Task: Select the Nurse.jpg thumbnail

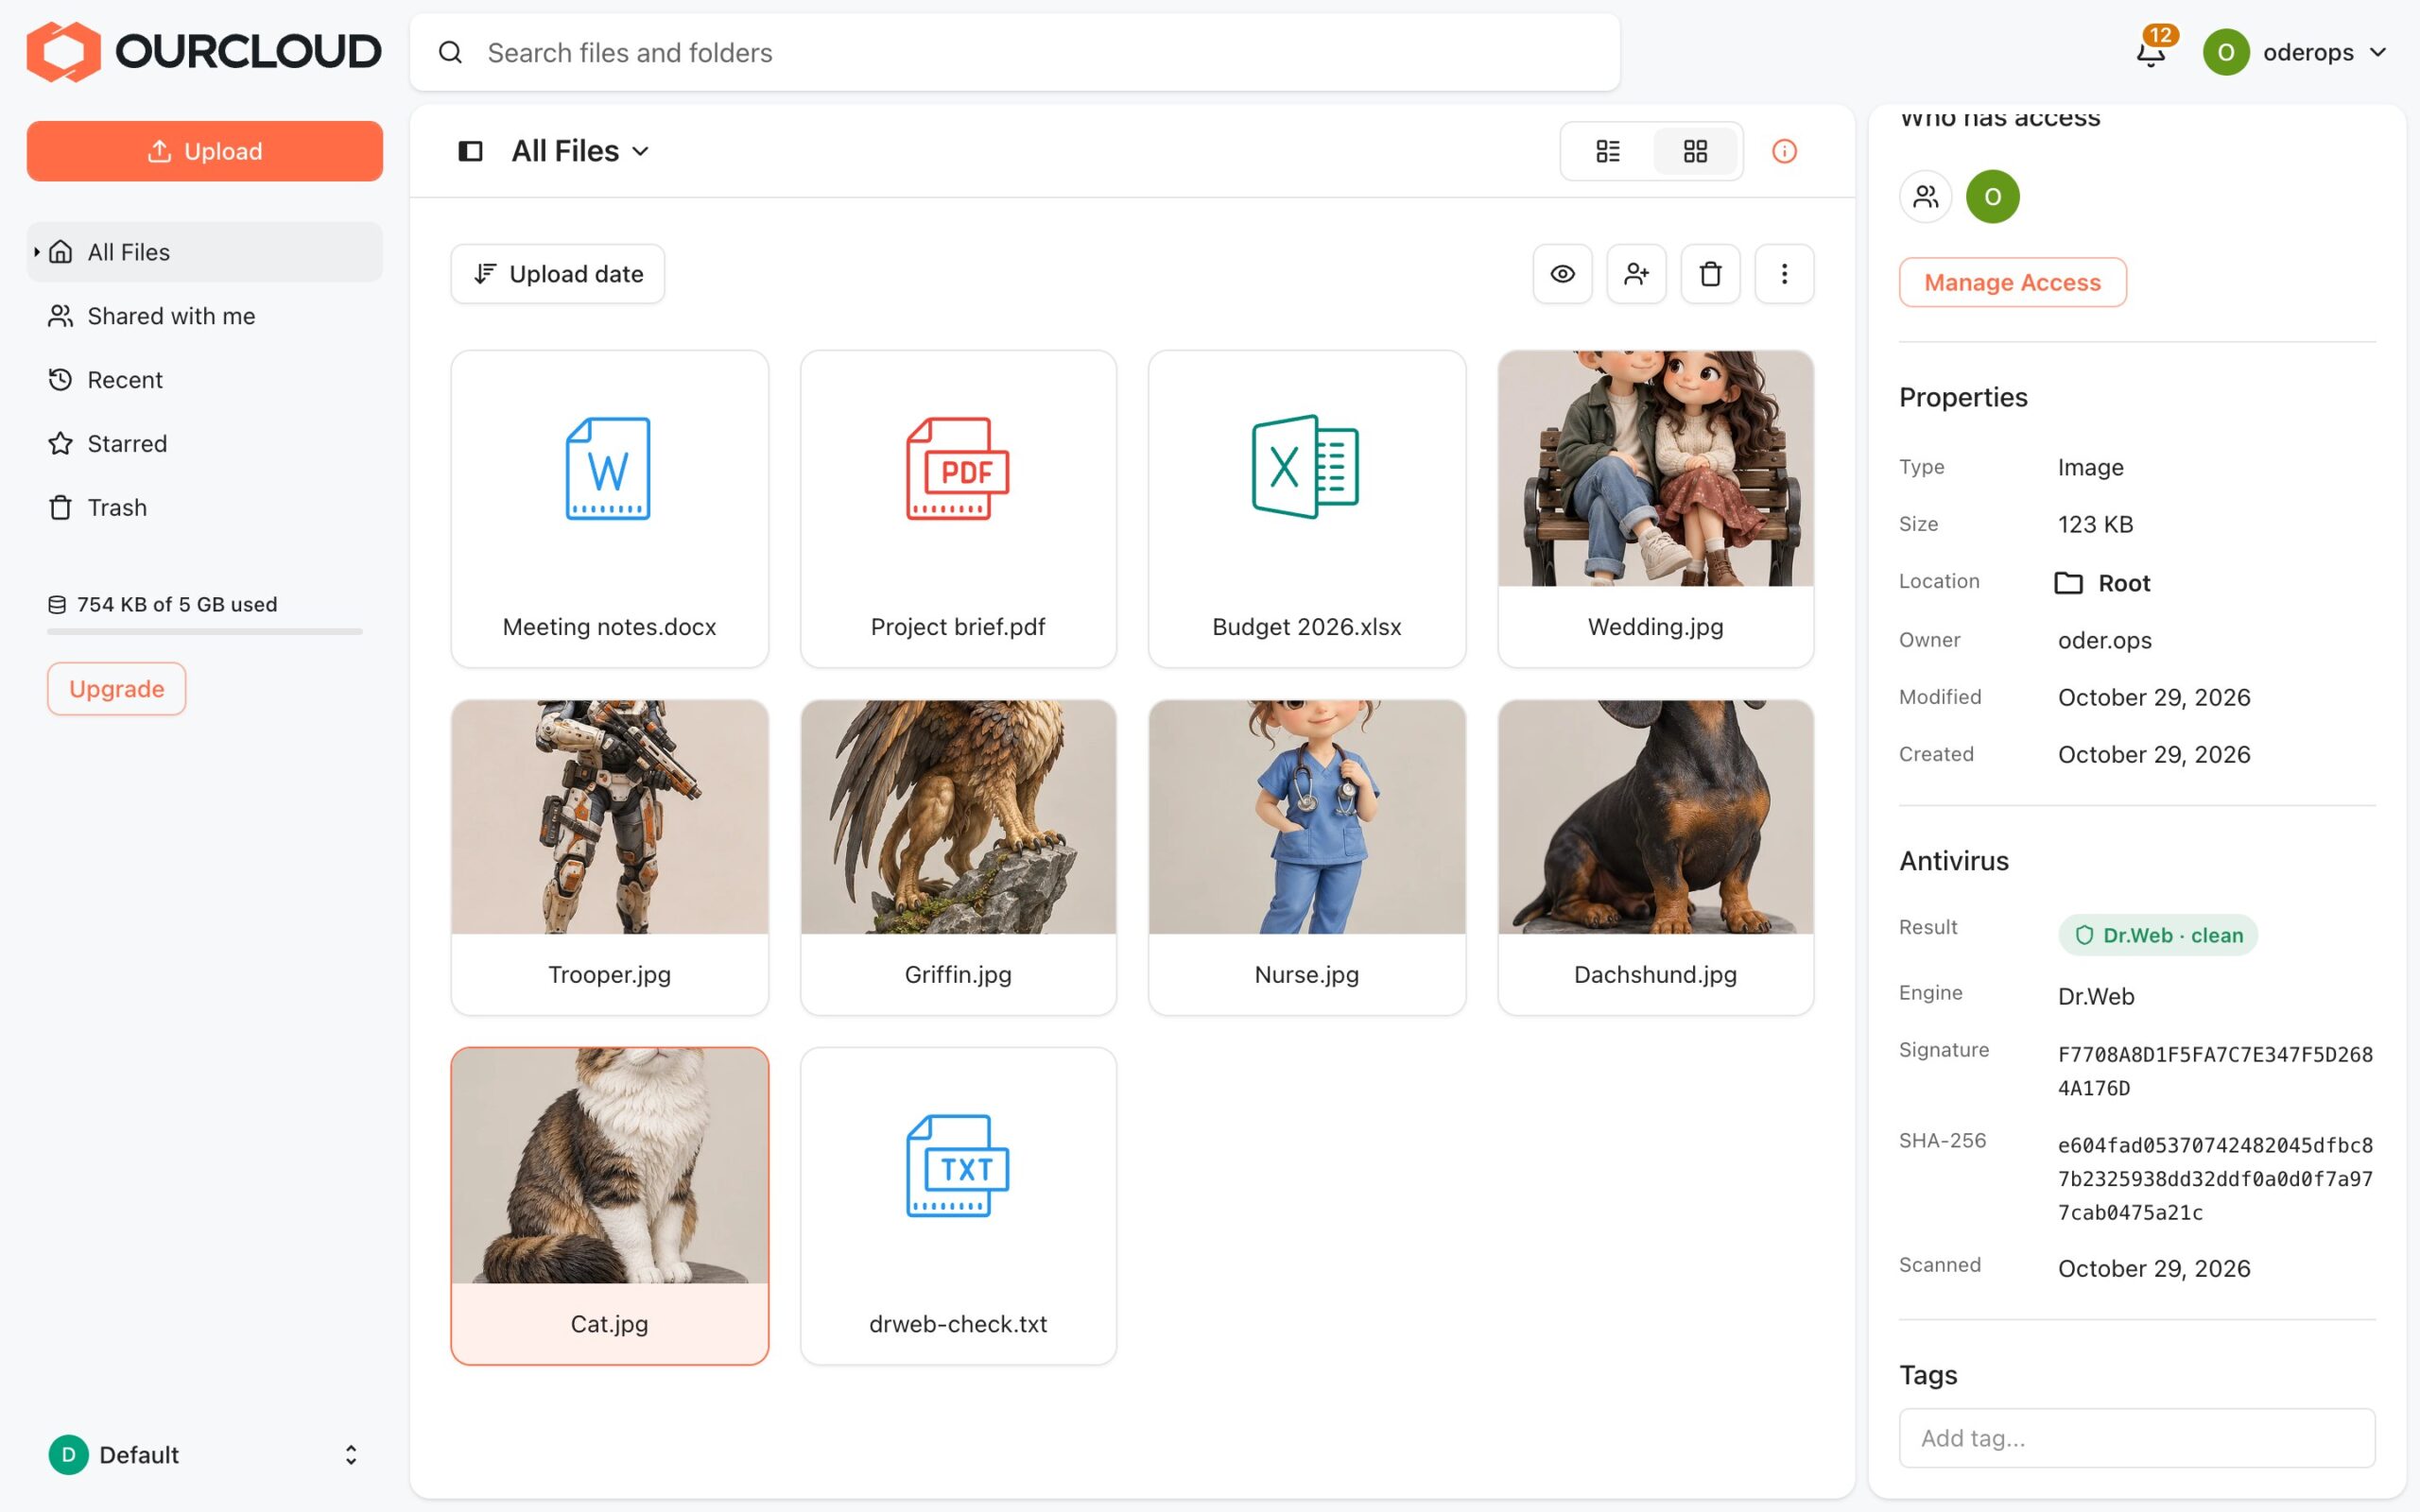Action: [x=1307, y=817]
